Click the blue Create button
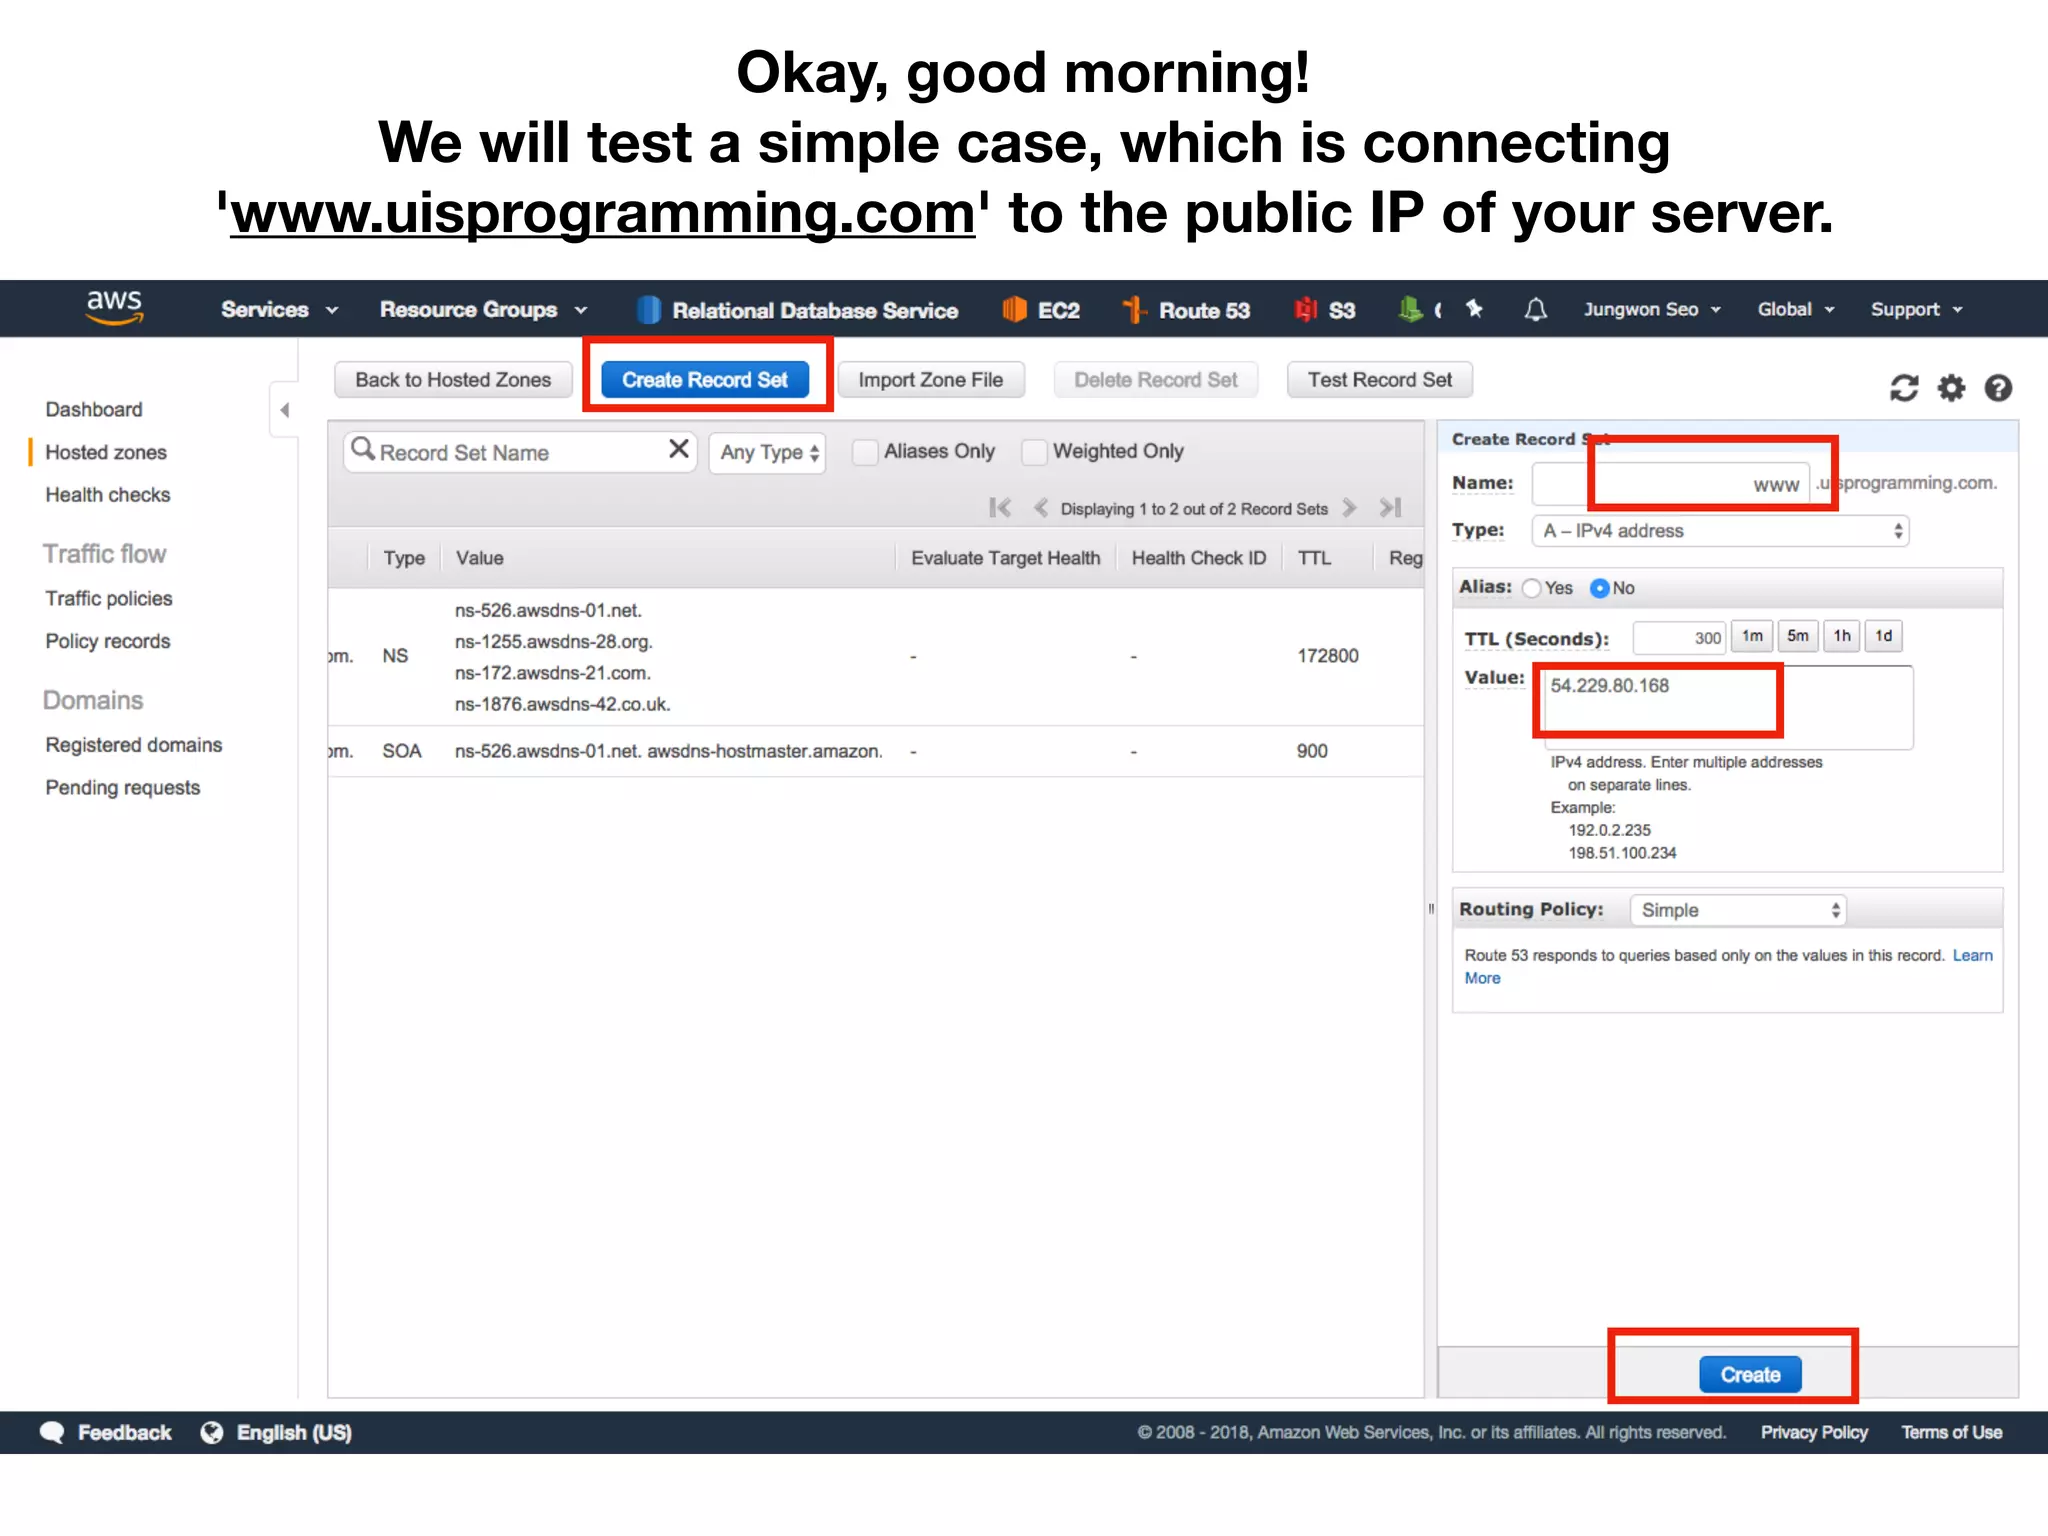The width and height of the screenshot is (2048, 1536). pos(1750,1375)
